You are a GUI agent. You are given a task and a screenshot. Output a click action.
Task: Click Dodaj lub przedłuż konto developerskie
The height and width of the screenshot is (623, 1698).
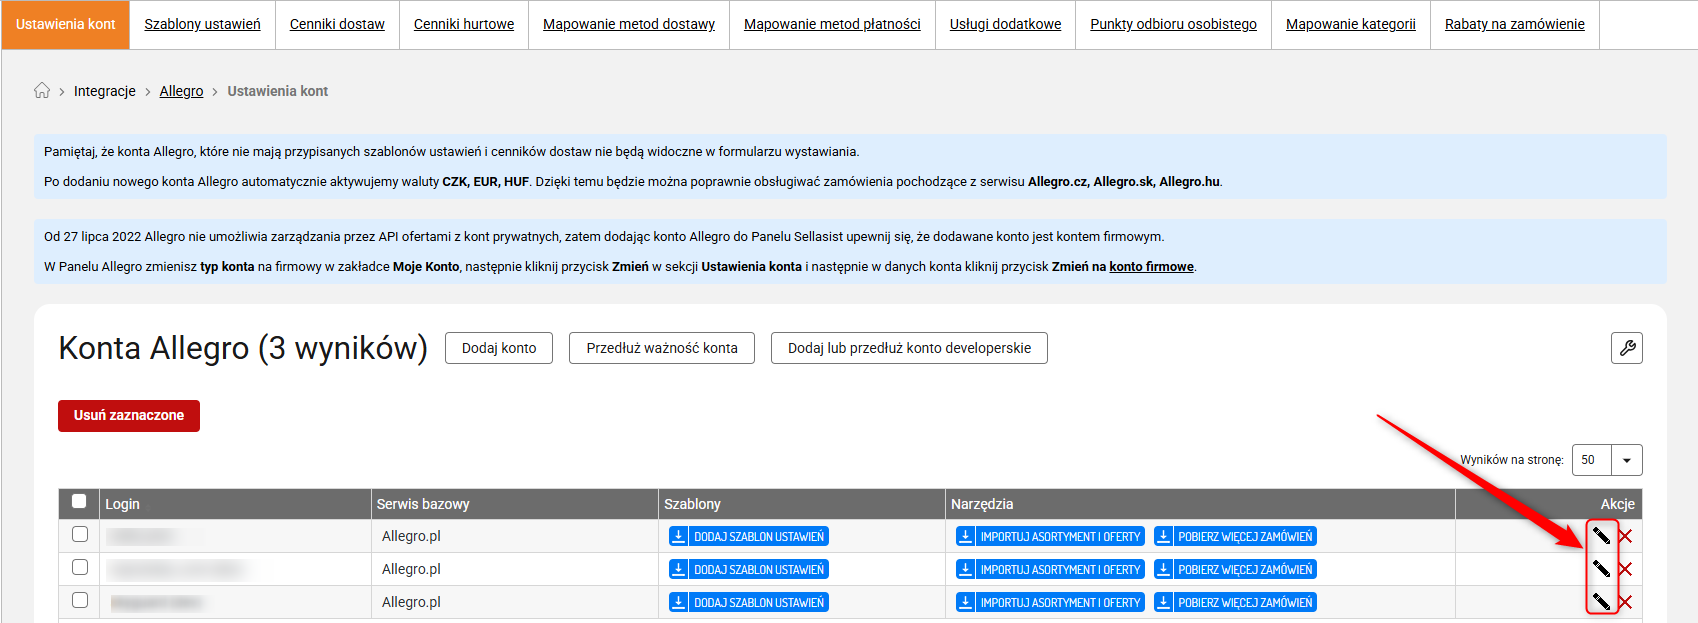[909, 348]
